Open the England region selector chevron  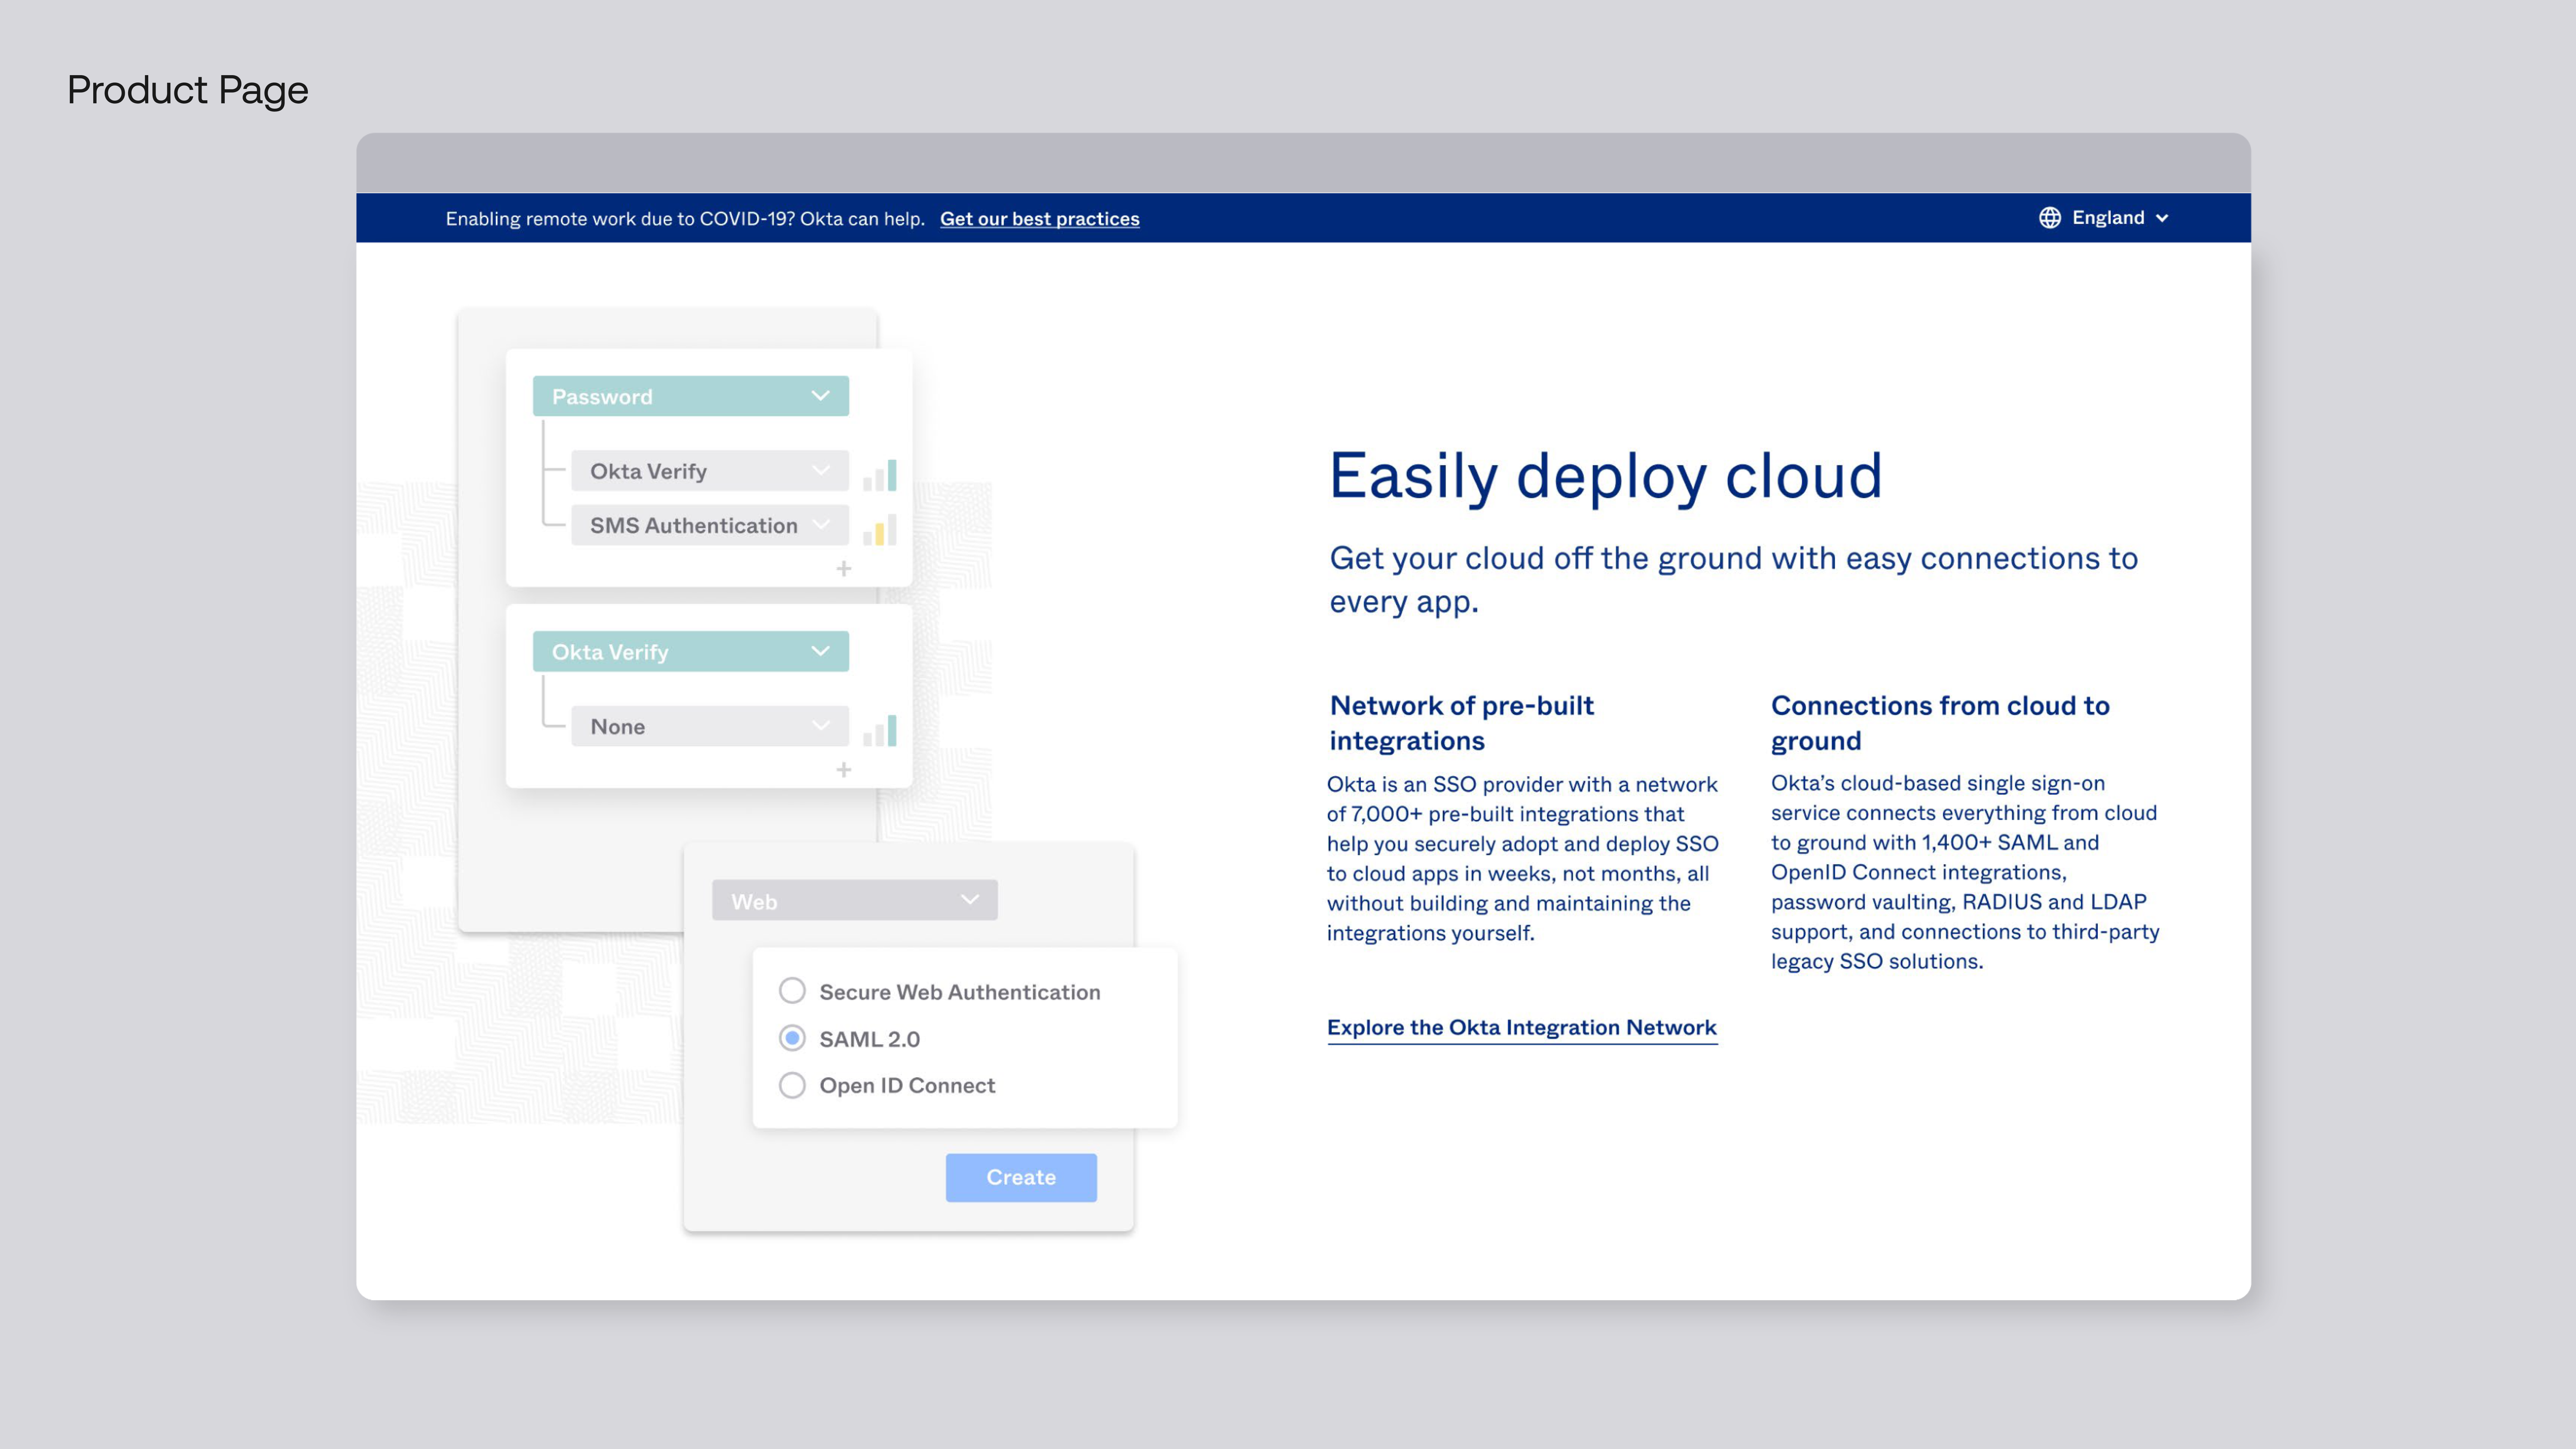[x=2162, y=218]
